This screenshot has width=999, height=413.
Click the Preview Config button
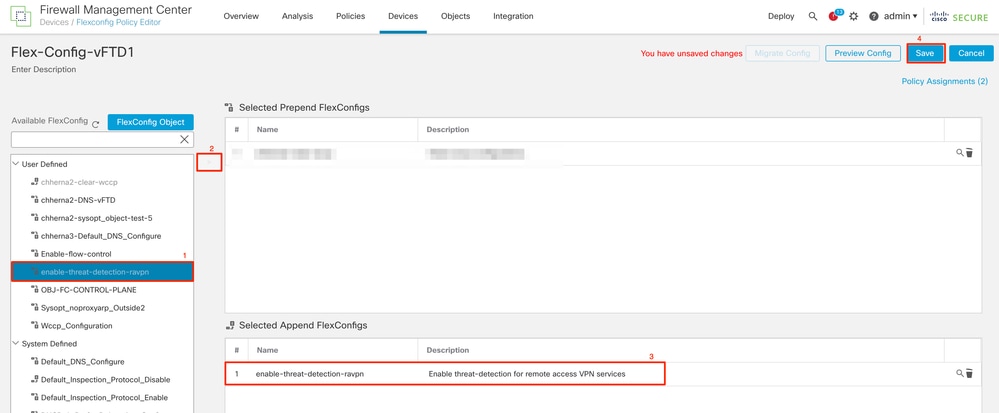pyautogui.click(x=863, y=54)
